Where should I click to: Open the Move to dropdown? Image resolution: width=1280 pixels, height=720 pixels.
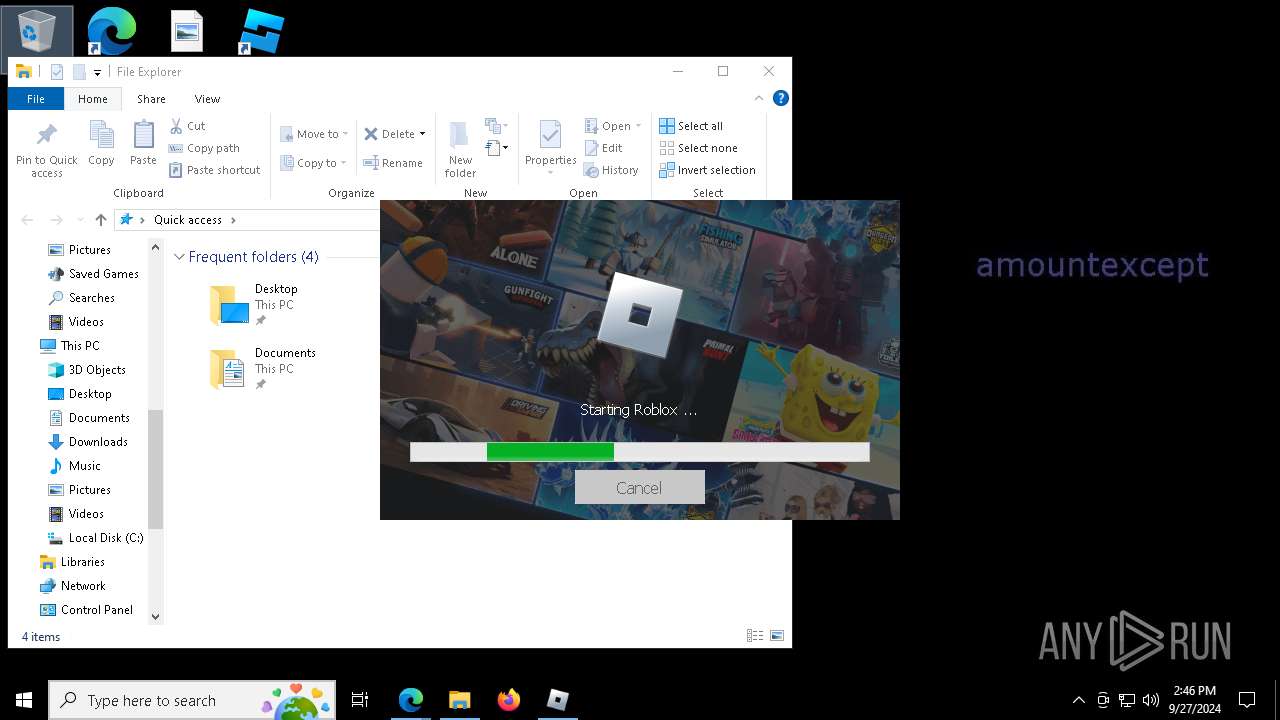tap(314, 134)
